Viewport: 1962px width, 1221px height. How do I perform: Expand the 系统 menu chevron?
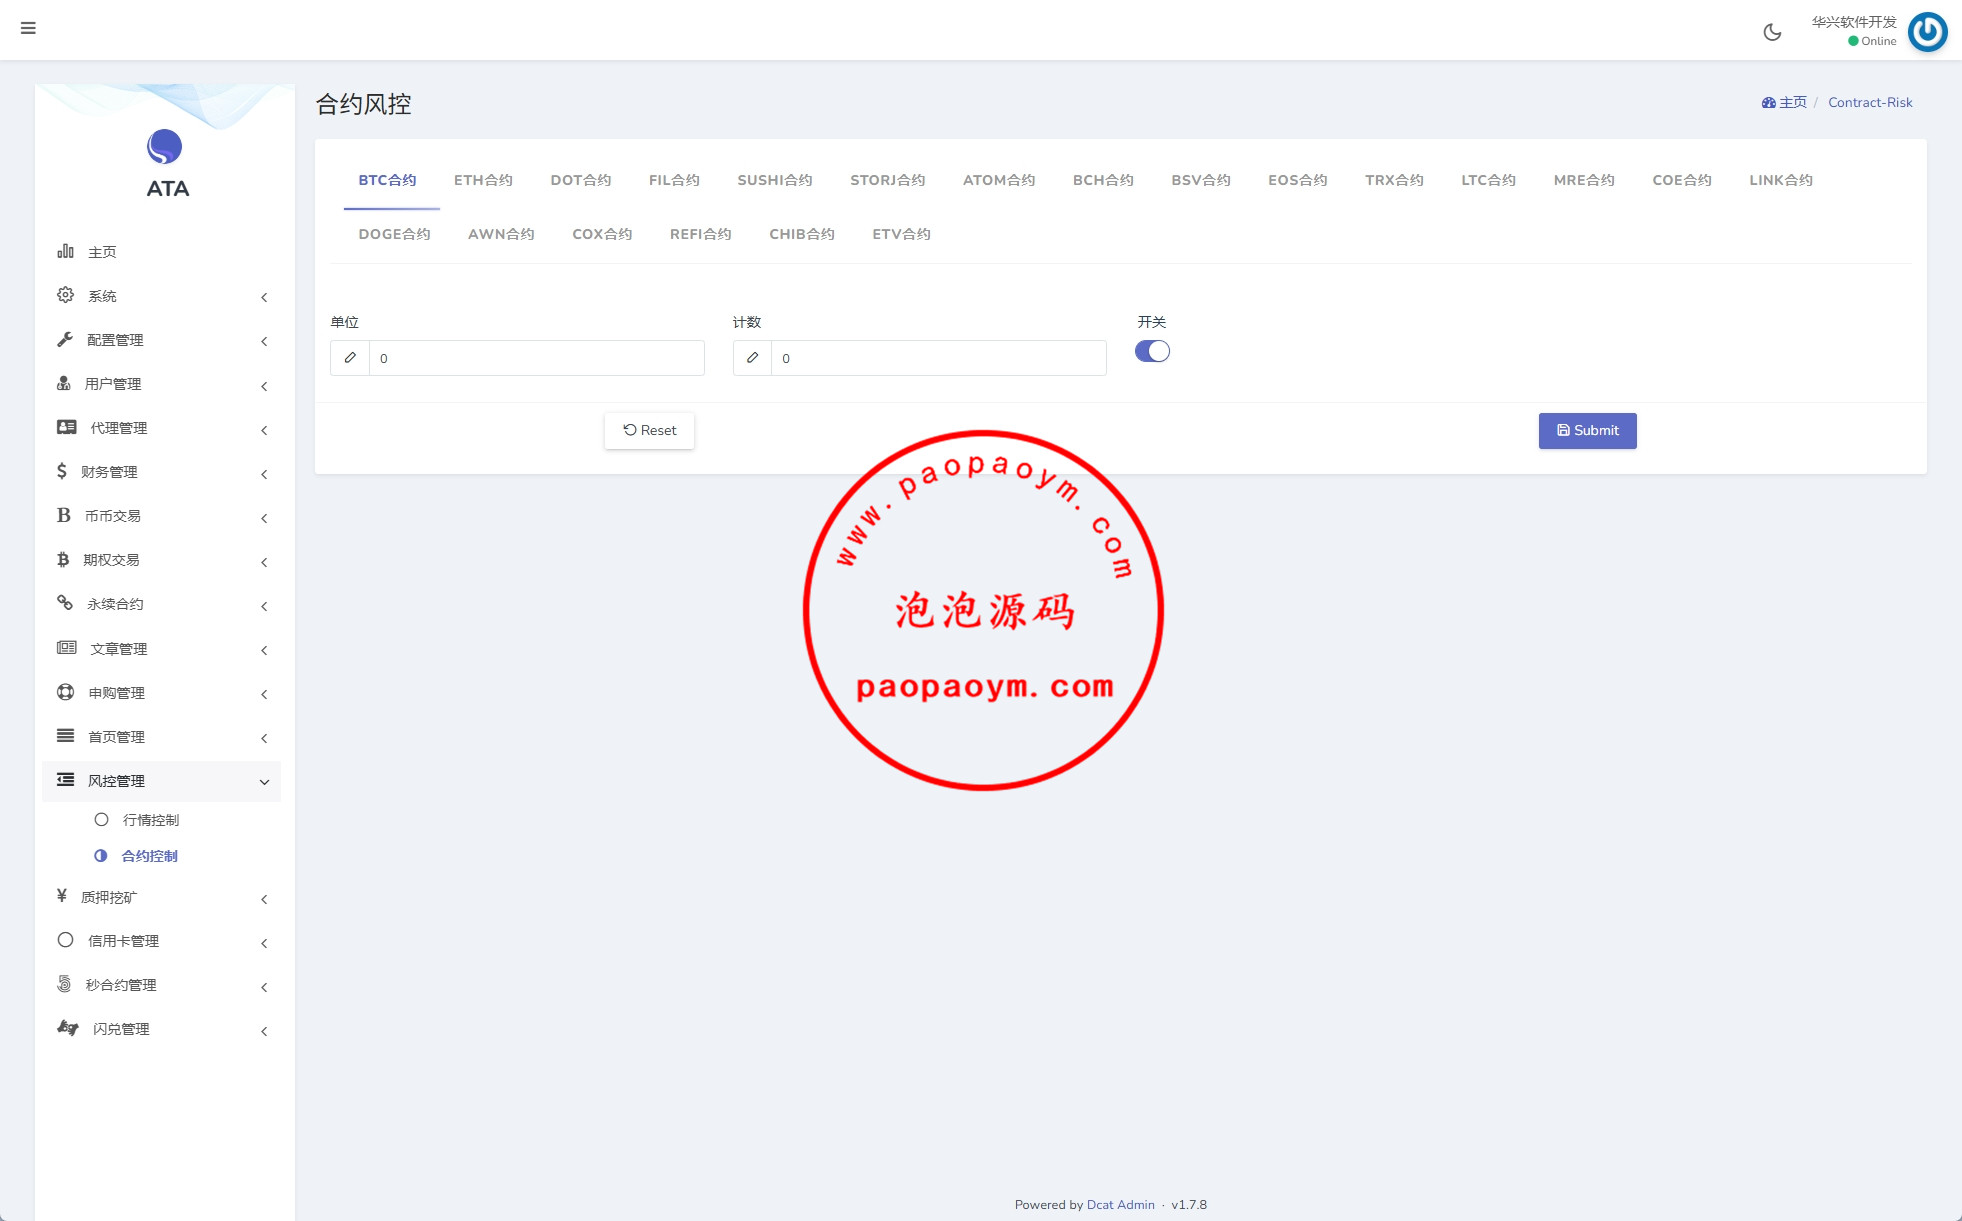[x=264, y=297]
